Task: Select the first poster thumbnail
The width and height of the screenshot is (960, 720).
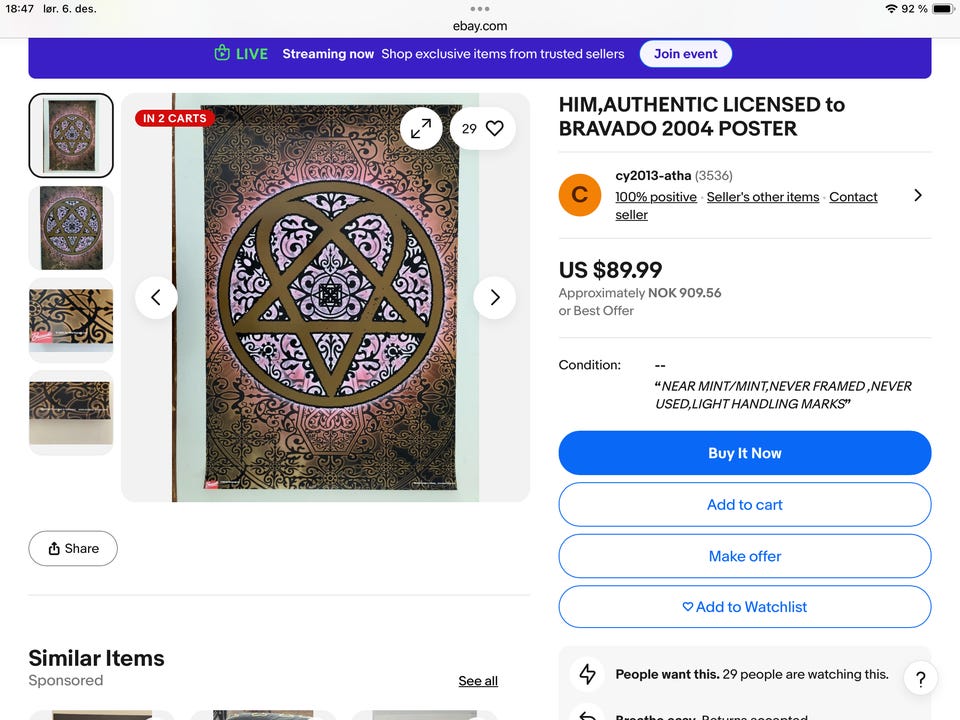Action: pyautogui.click(x=71, y=135)
